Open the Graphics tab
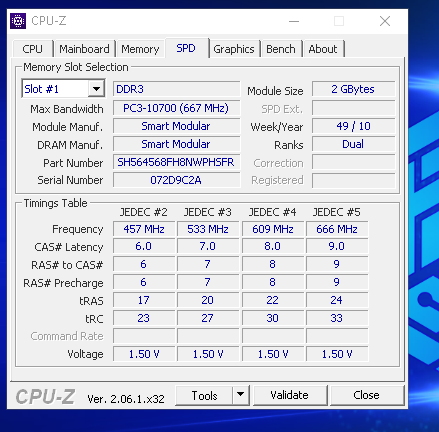Viewport: 439px width, 432px height. coord(234,49)
